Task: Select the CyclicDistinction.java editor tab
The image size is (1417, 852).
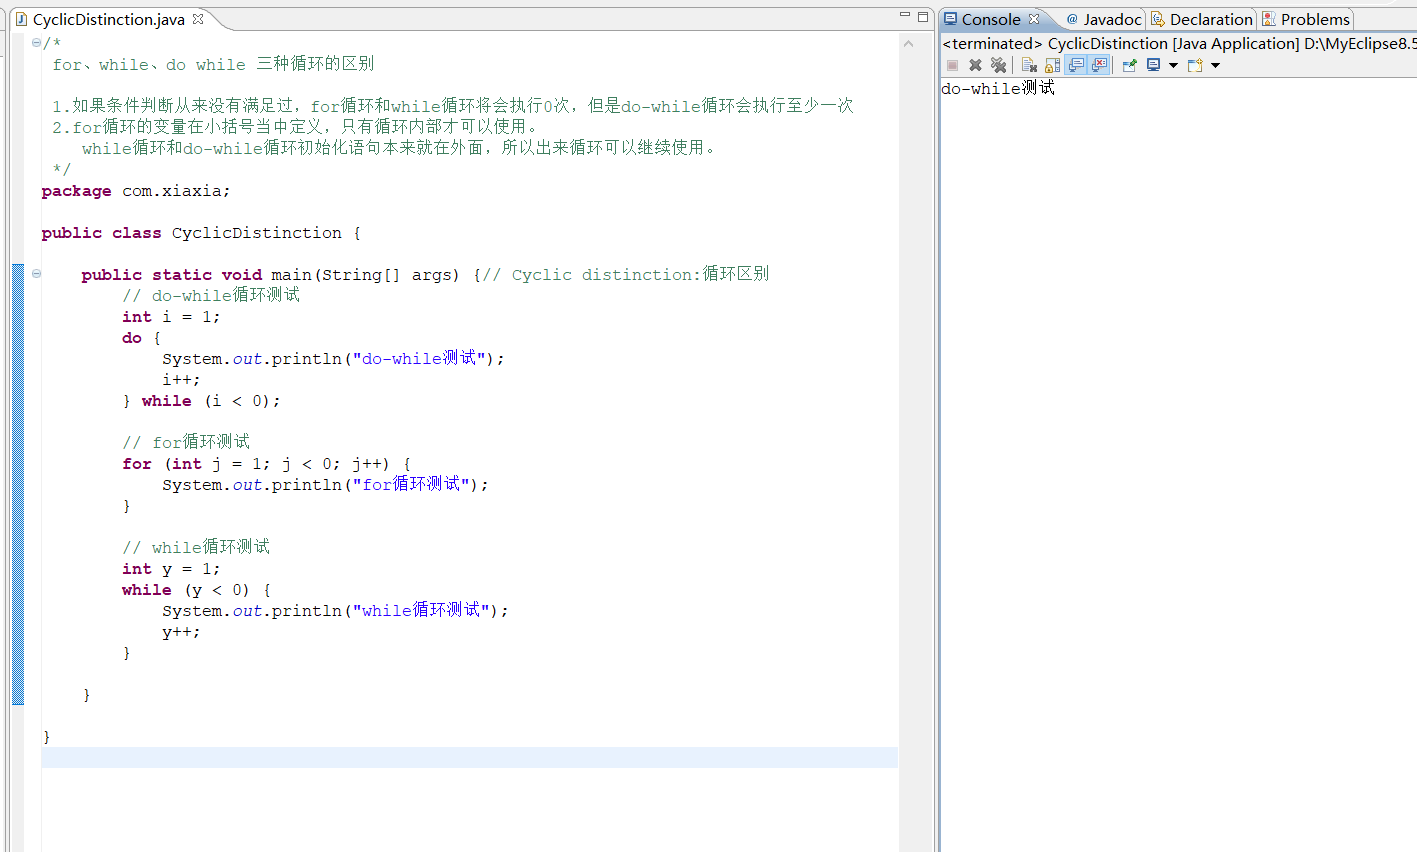Action: 108,19
